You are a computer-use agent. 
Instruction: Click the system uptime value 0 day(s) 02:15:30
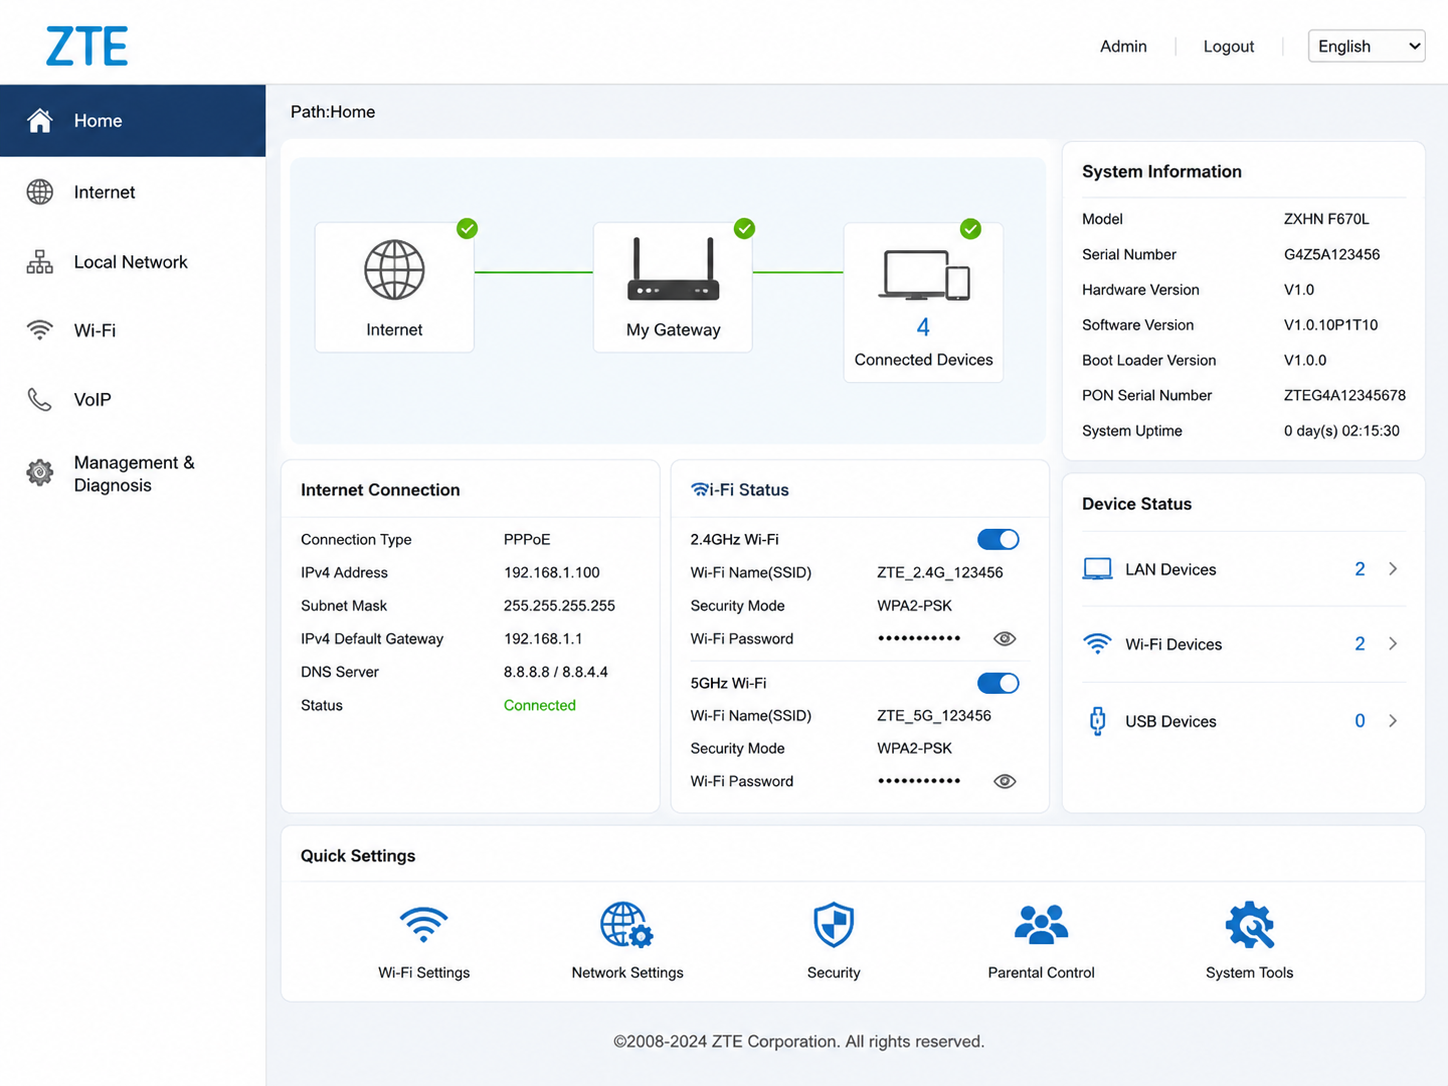click(1342, 431)
